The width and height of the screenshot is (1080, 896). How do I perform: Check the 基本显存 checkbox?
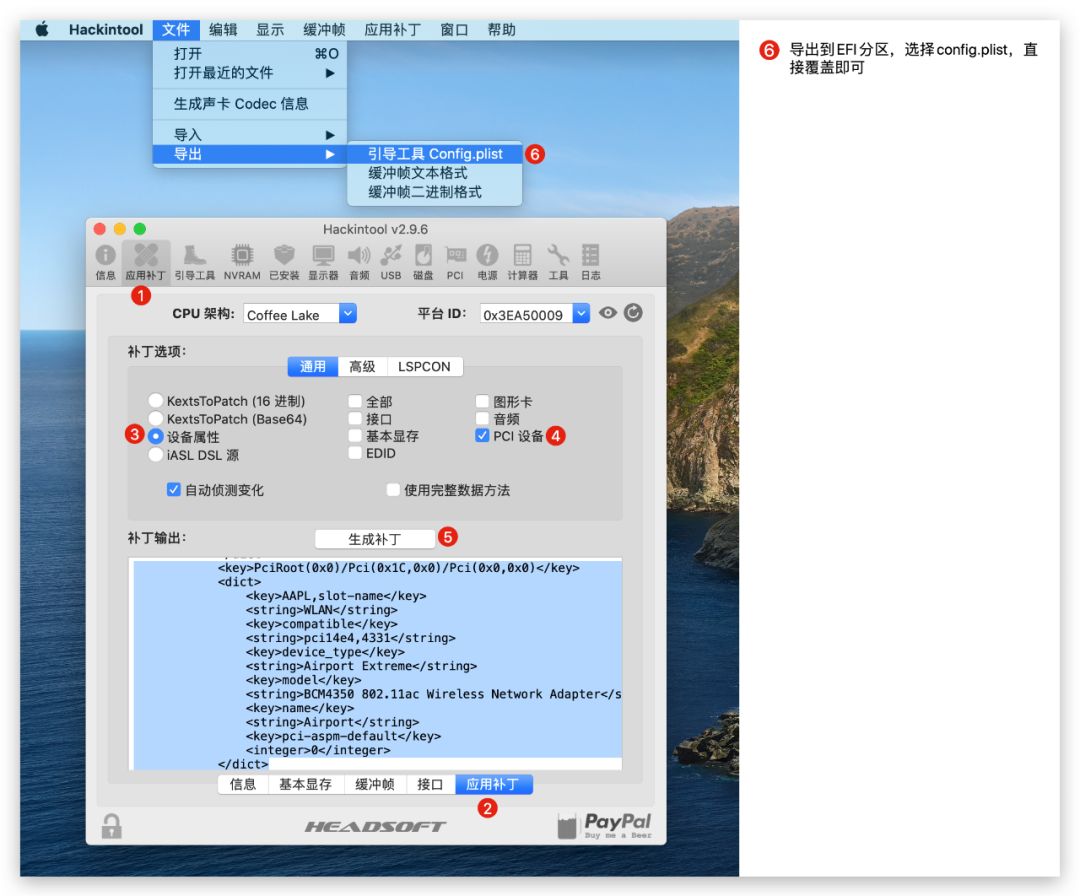tap(355, 435)
